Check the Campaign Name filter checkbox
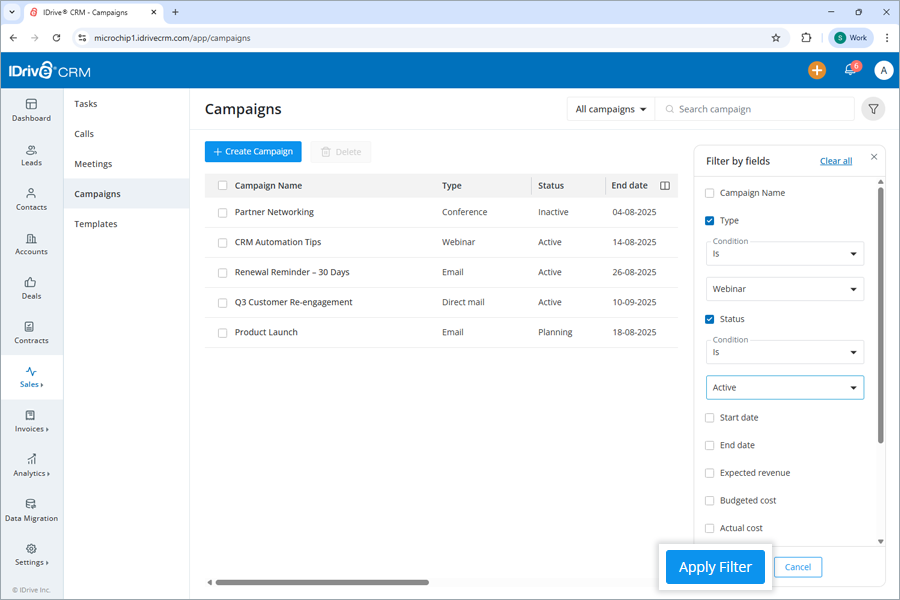 coord(709,192)
